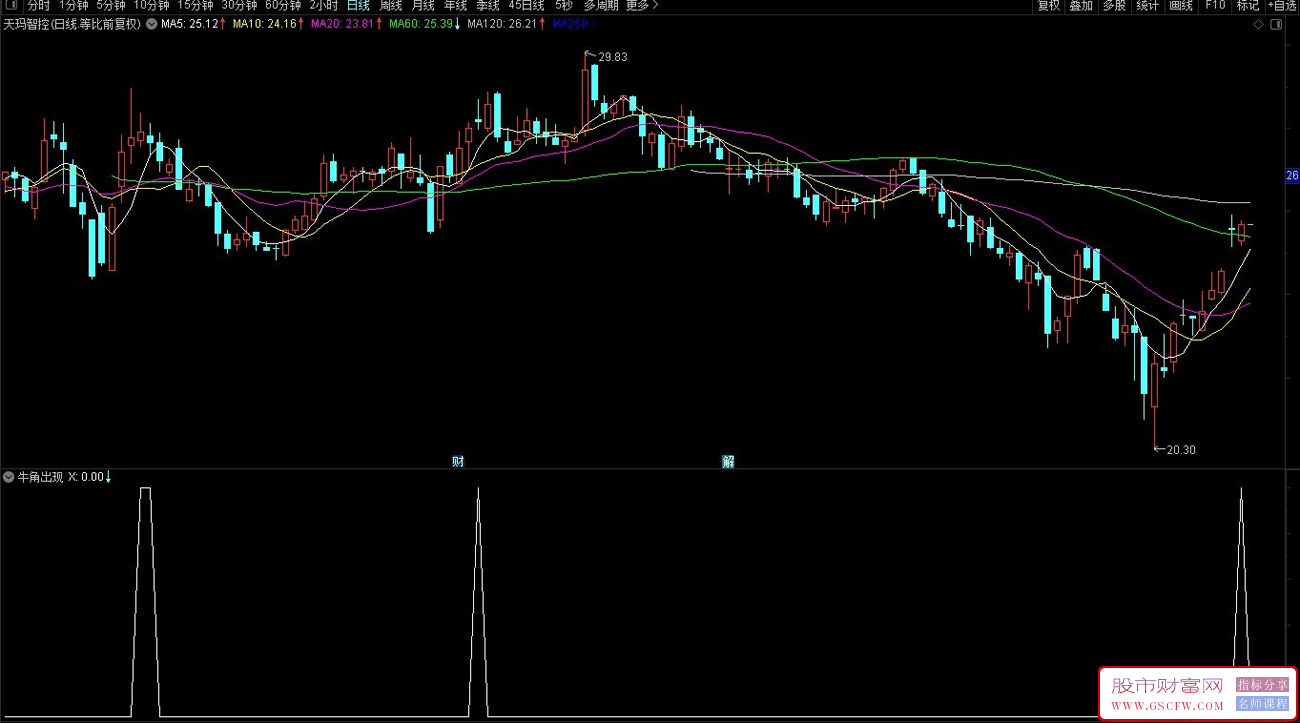This screenshot has height=723, width=1300.
Task: Select the 1分钟 period
Action: (74, 6)
